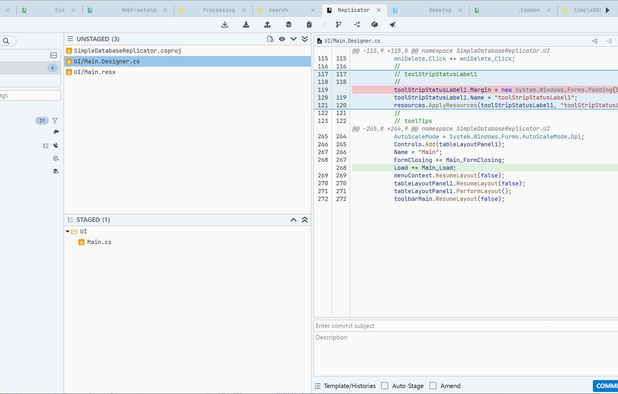Click the Stash changes icon in the toolbar
The height and width of the screenshot is (394, 618).
pyautogui.click(x=289, y=24)
